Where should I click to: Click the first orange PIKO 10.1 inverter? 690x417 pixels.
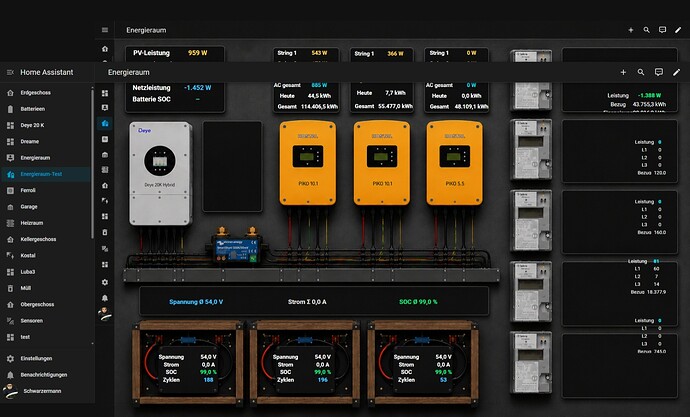click(x=308, y=163)
